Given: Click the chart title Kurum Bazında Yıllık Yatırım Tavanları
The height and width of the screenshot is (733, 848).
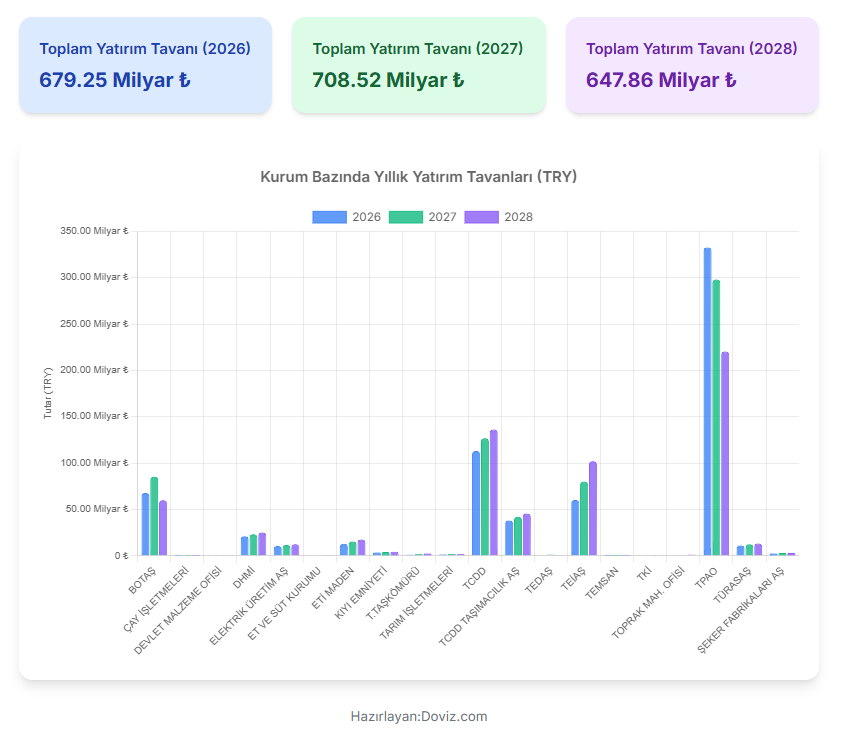Looking at the screenshot, I should [x=418, y=177].
